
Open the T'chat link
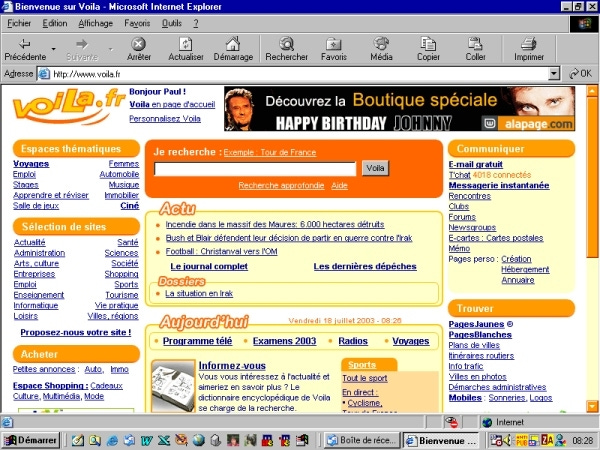tap(459, 175)
